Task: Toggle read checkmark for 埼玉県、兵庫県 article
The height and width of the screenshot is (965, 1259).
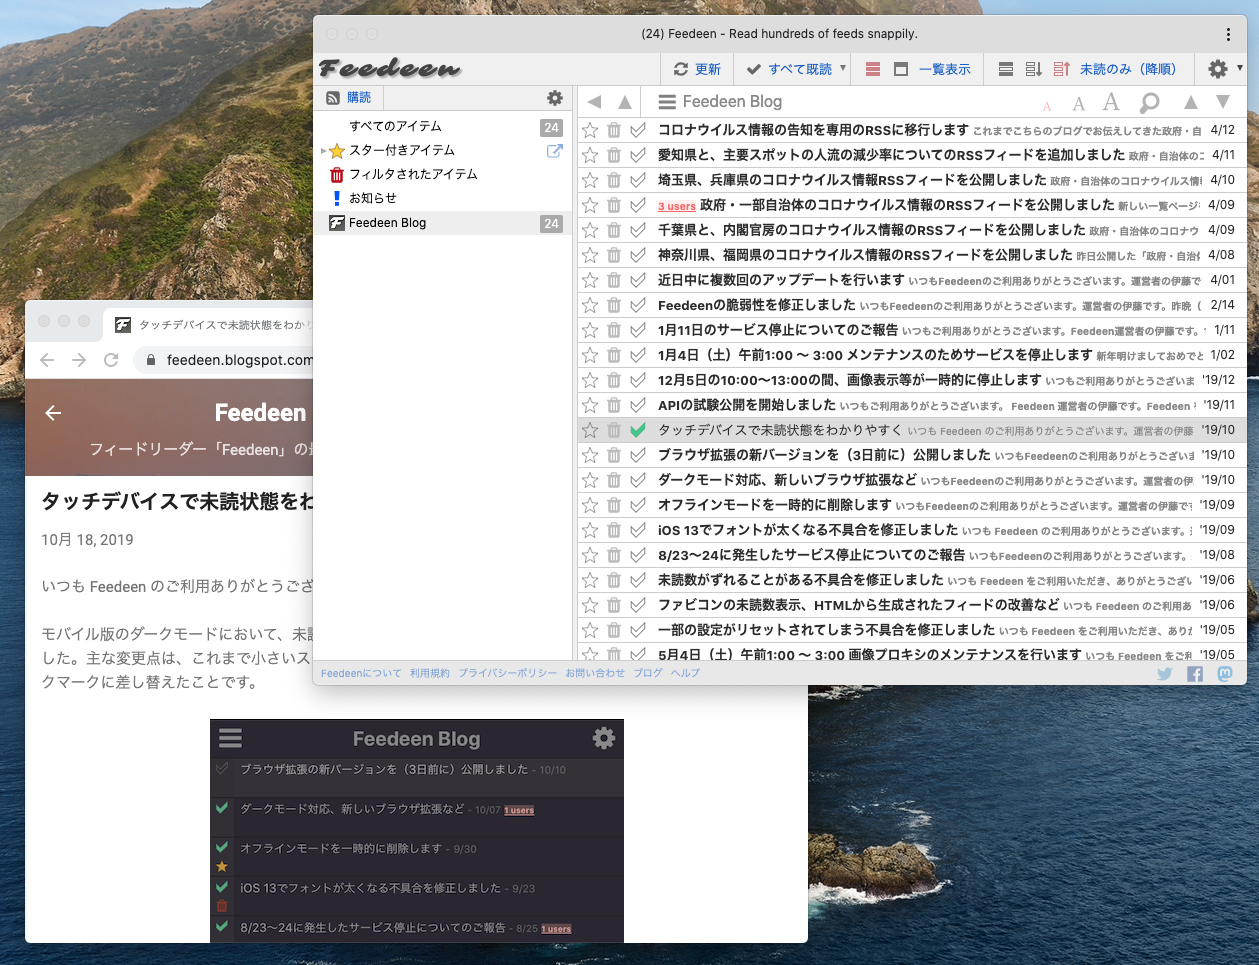Action: 638,180
